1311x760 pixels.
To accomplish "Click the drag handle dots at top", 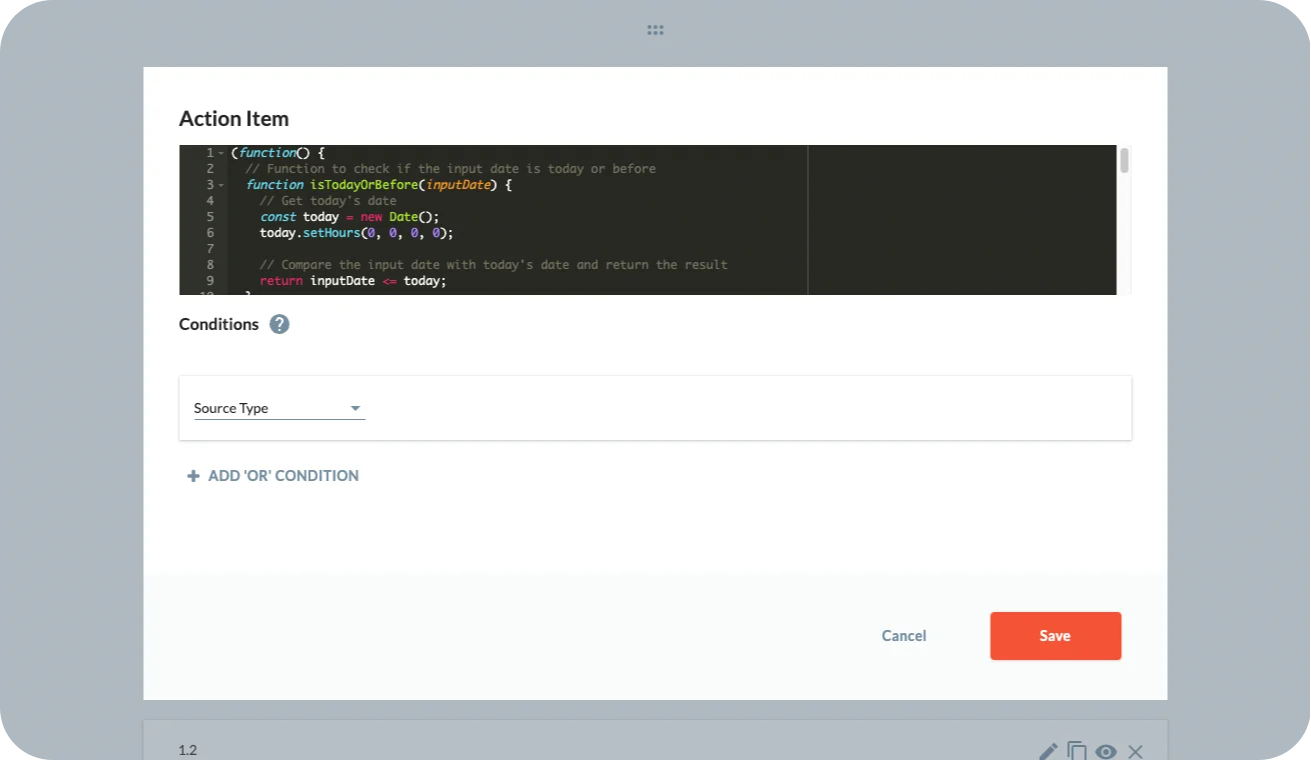I will [x=655, y=31].
